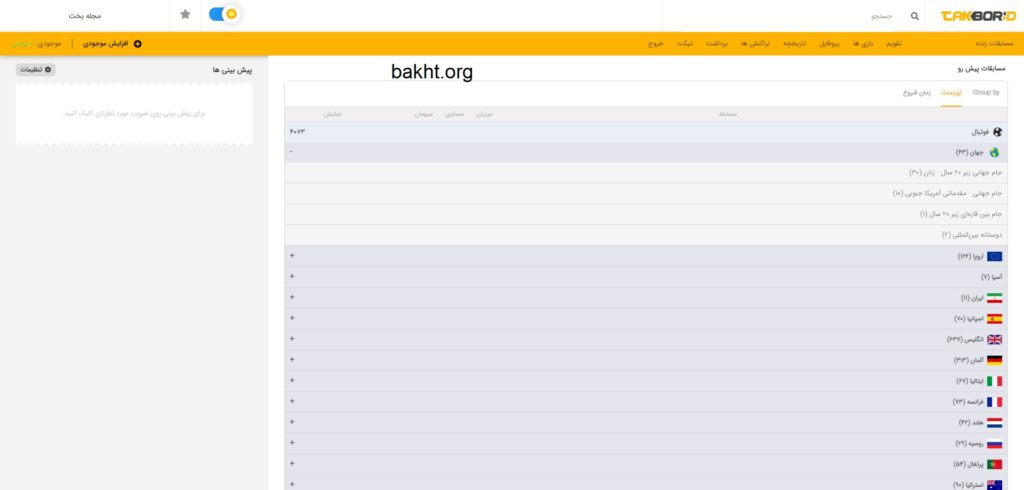Click the Iran flag icon
The height and width of the screenshot is (490, 1024).
994,298
